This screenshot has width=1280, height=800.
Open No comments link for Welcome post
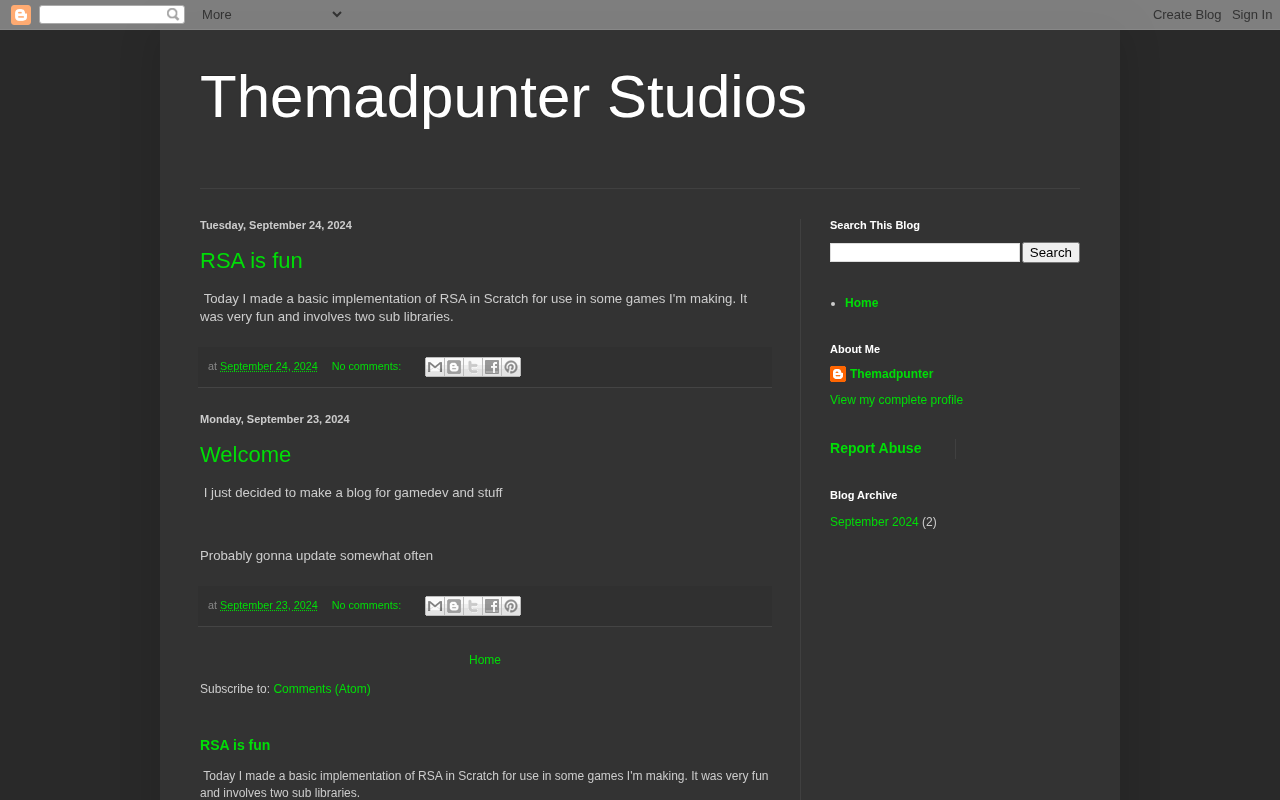[x=366, y=605]
